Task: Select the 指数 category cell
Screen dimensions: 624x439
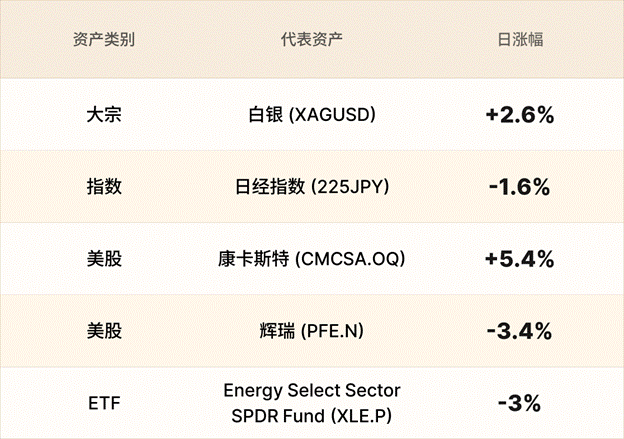Action: coord(104,187)
